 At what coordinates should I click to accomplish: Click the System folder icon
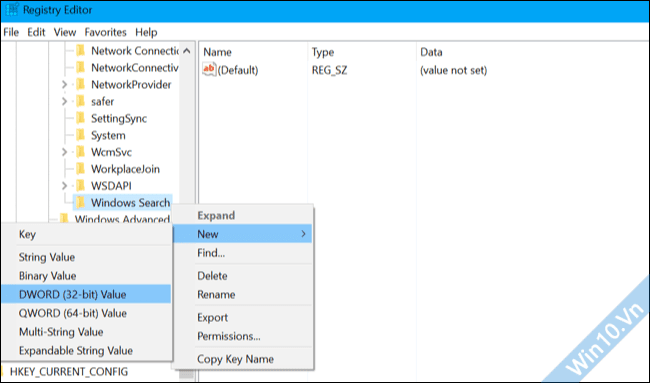click(80, 135)
